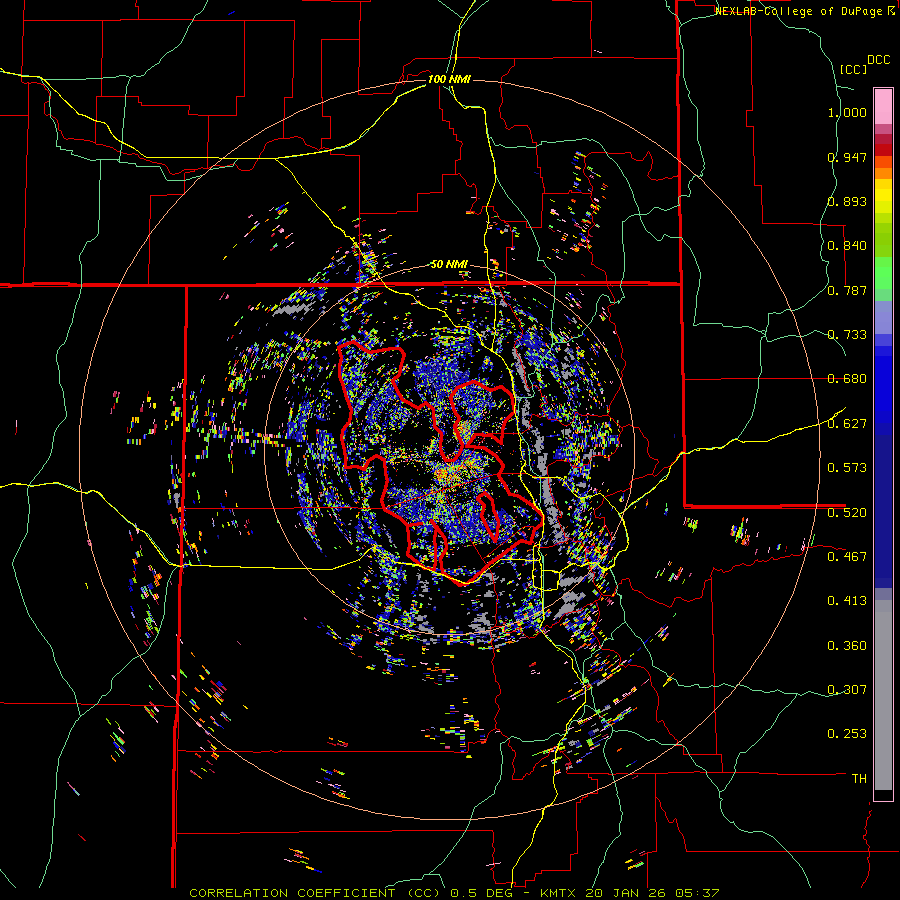Click the 0.573 legend value

point(847,468)
